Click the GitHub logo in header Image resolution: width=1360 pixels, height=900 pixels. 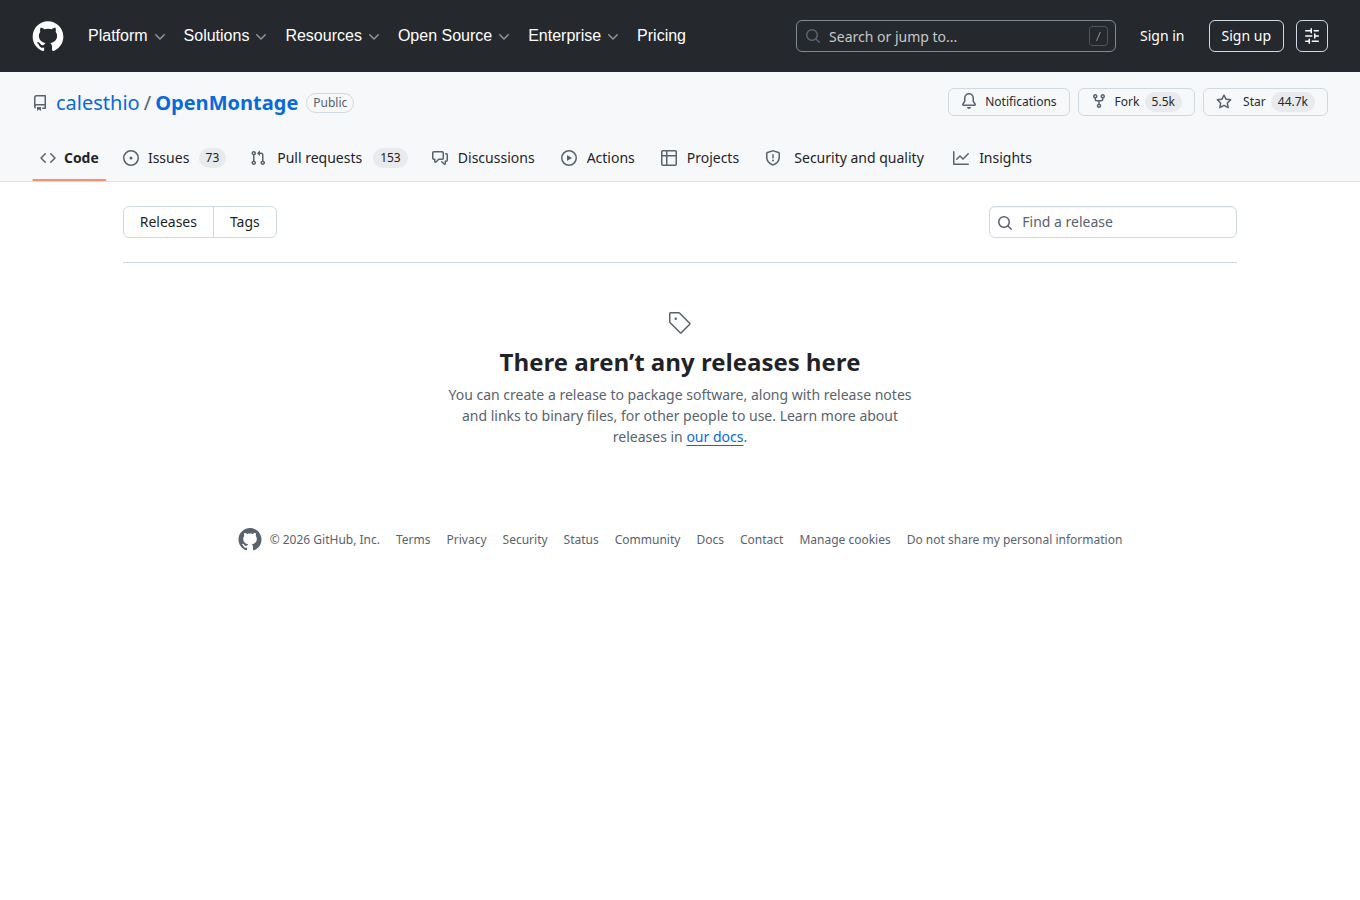tap(48, 36)
